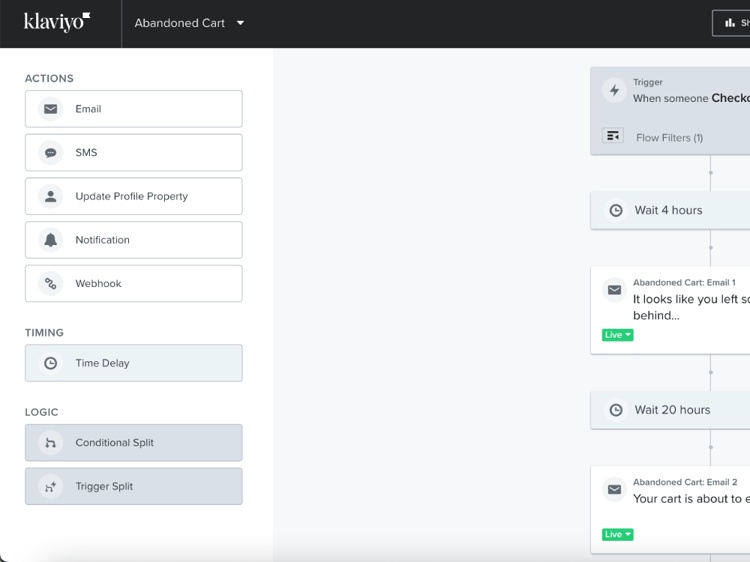Viewport: 750px width, 562px height.
Task: Select the Email action block
Action: pos(133,109)
